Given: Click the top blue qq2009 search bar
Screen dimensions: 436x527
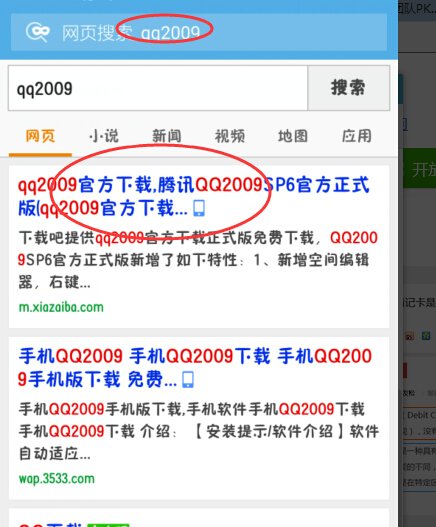Looking at the screenshot, I should (x=199, y=32).
